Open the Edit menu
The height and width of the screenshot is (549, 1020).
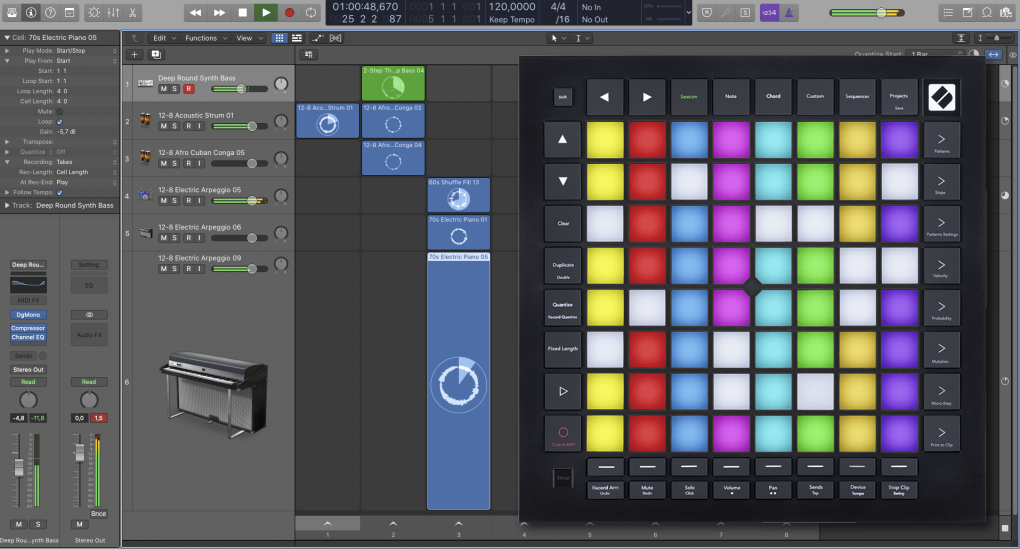point(163,38)
